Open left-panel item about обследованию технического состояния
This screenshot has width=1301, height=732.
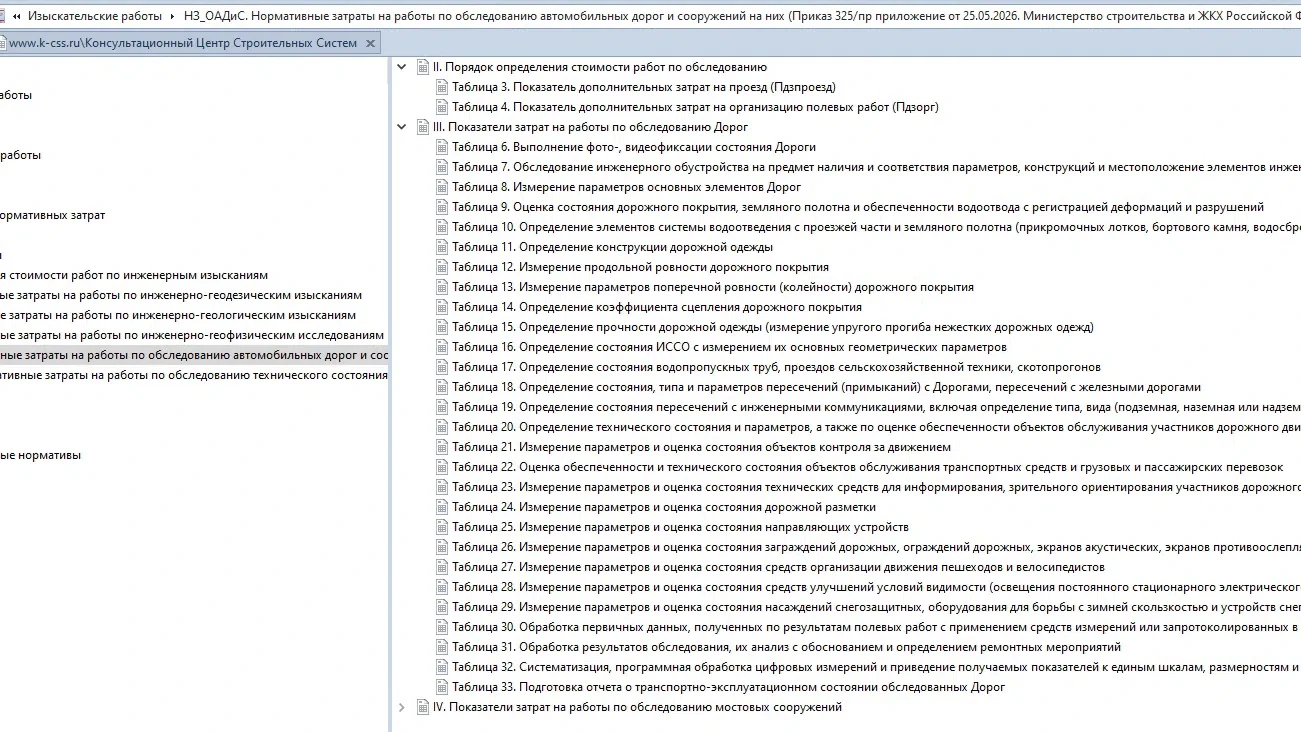194,375
